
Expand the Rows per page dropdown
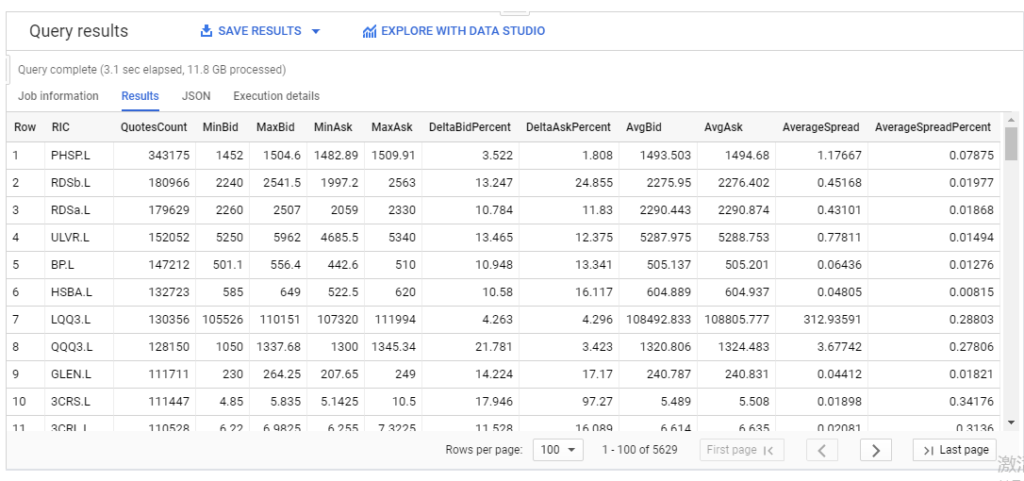[559, 450]
